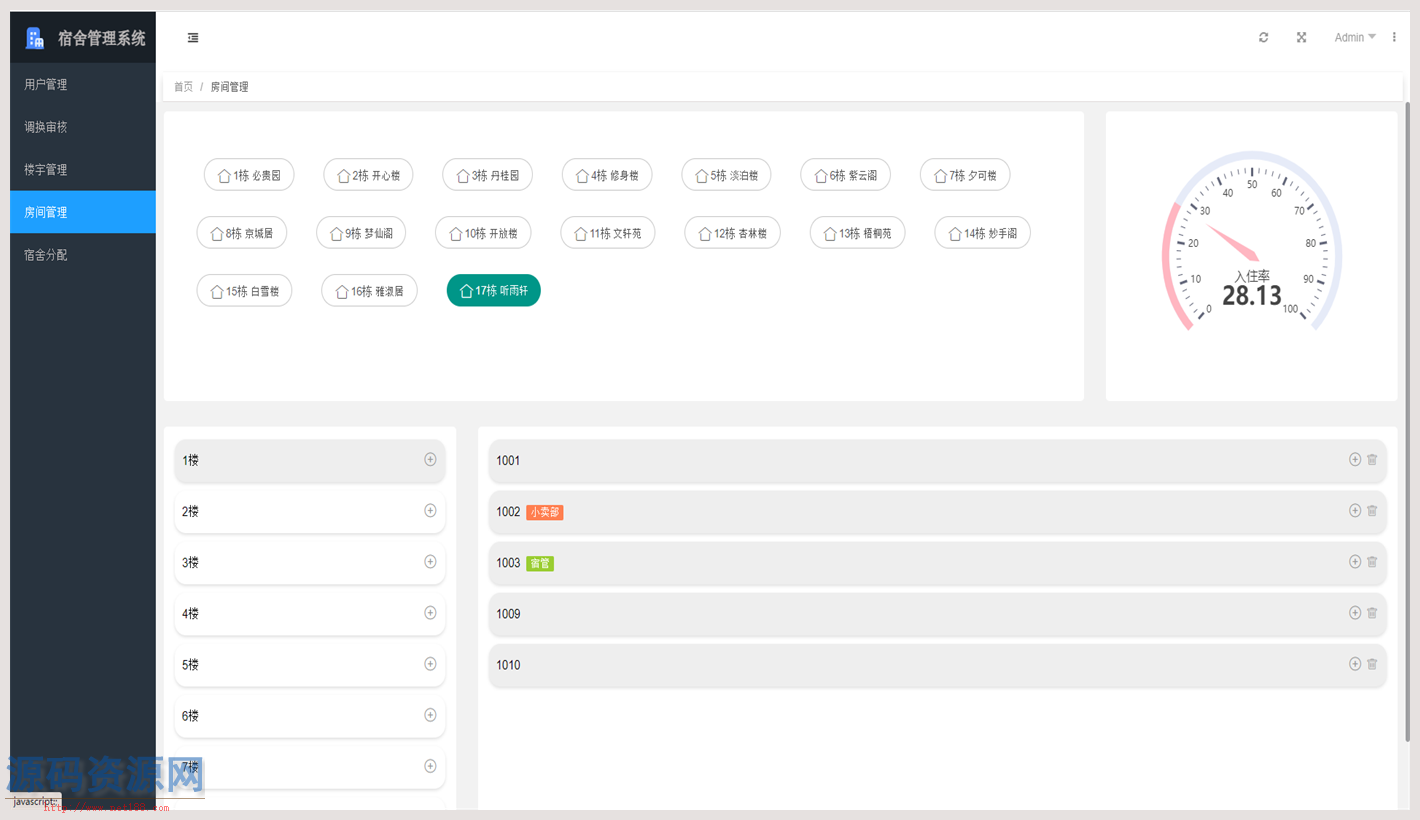
Task: Select building 8栋 京城居
Action: 242,233
